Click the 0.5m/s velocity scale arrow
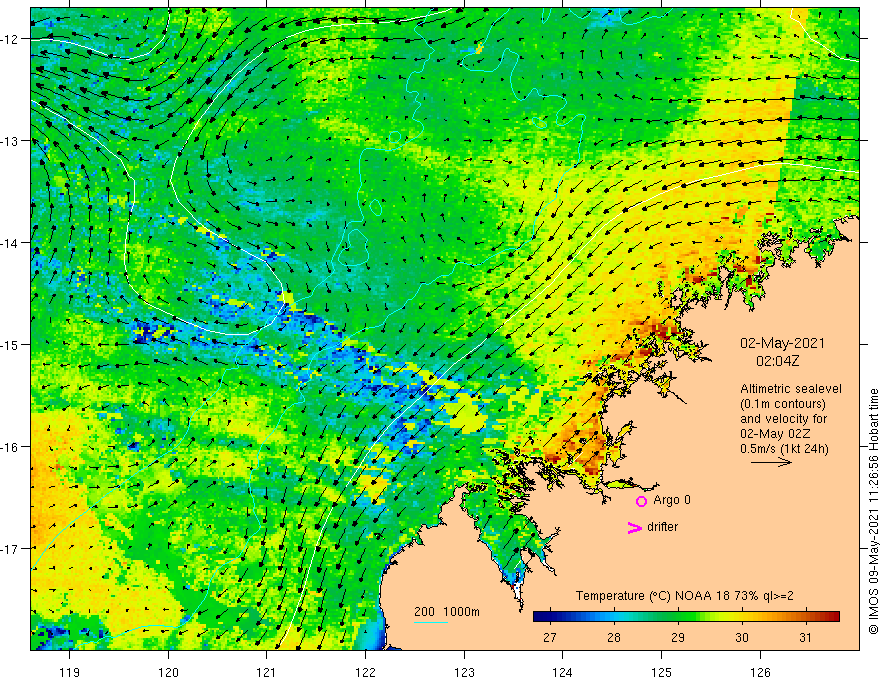 point(771,462)
